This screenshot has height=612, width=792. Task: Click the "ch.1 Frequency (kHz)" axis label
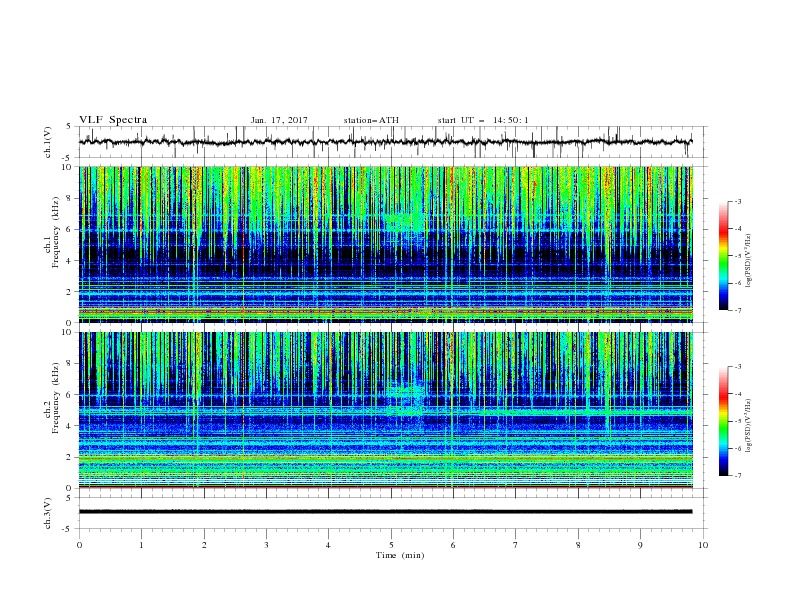52,232
